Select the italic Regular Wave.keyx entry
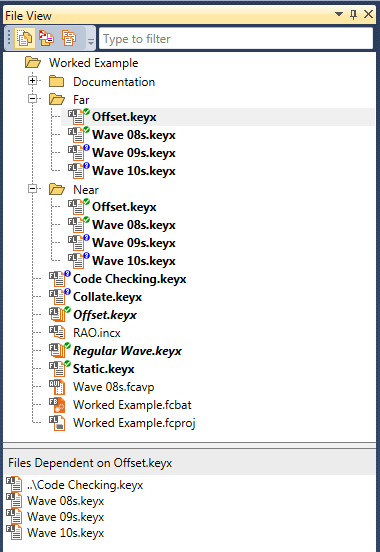The width and height of the screenshot is (380, 552). (127, 351)
